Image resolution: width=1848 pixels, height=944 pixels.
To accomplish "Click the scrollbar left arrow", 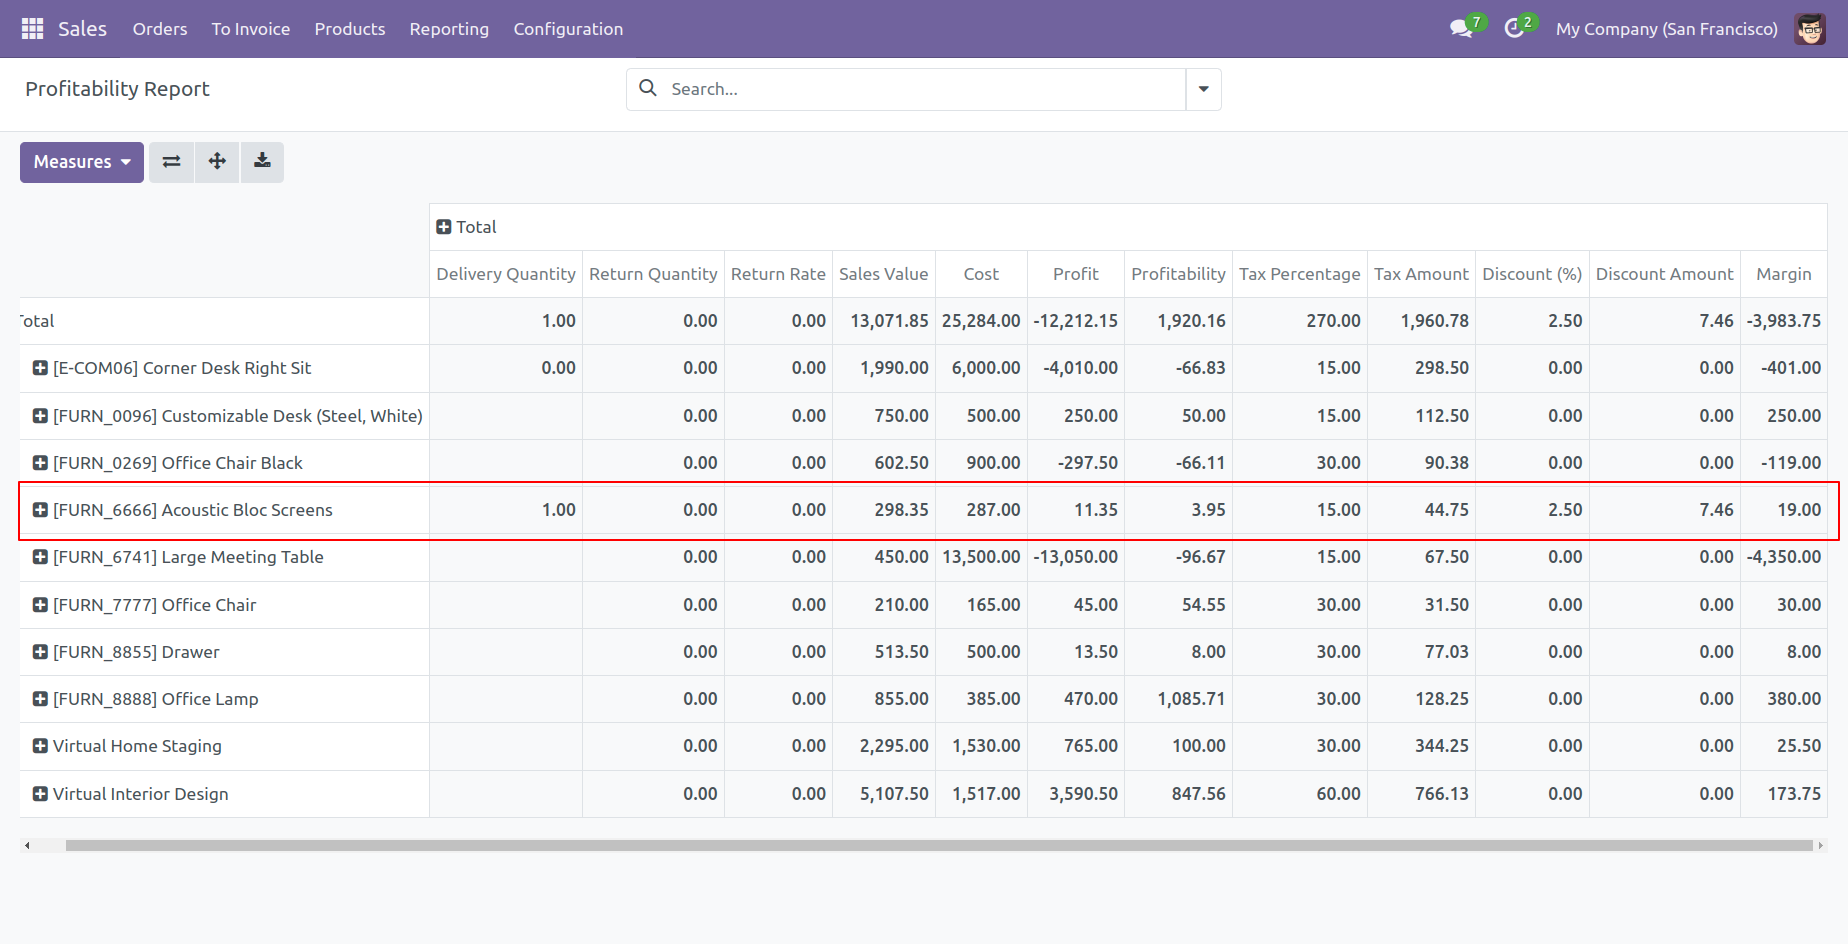I will (x=27, y=846).
